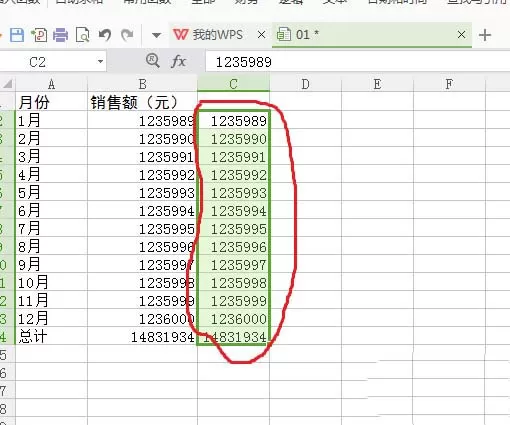Click column B cell with 1235994
The width and height of the screenshot is (510, 425).
pyautogui.click(x=142, y=210)
